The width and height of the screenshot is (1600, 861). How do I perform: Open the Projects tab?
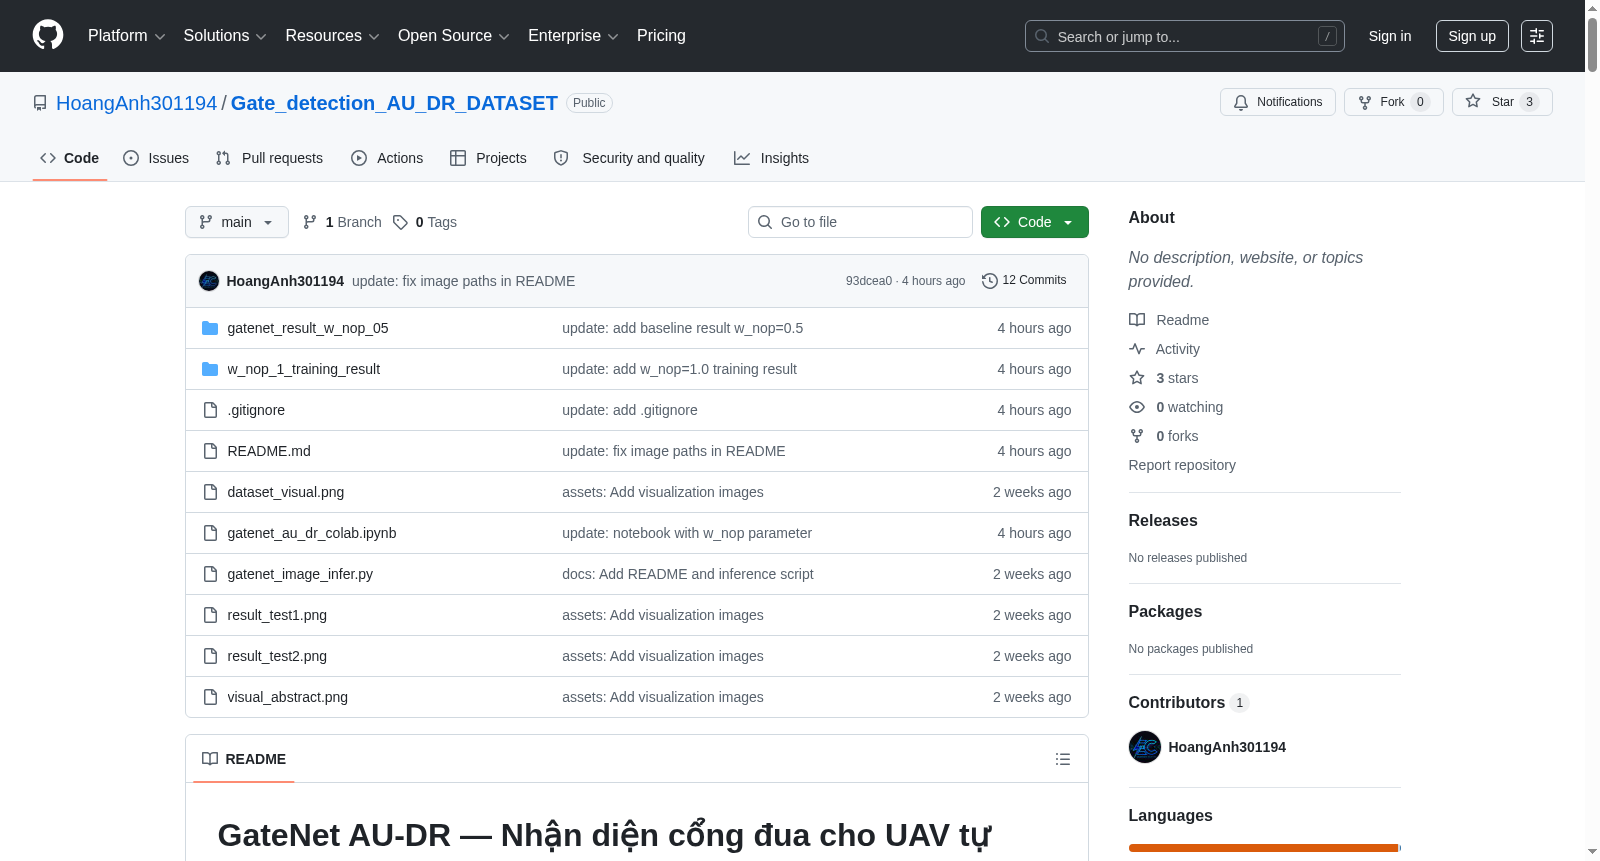[x=488, y=158]
